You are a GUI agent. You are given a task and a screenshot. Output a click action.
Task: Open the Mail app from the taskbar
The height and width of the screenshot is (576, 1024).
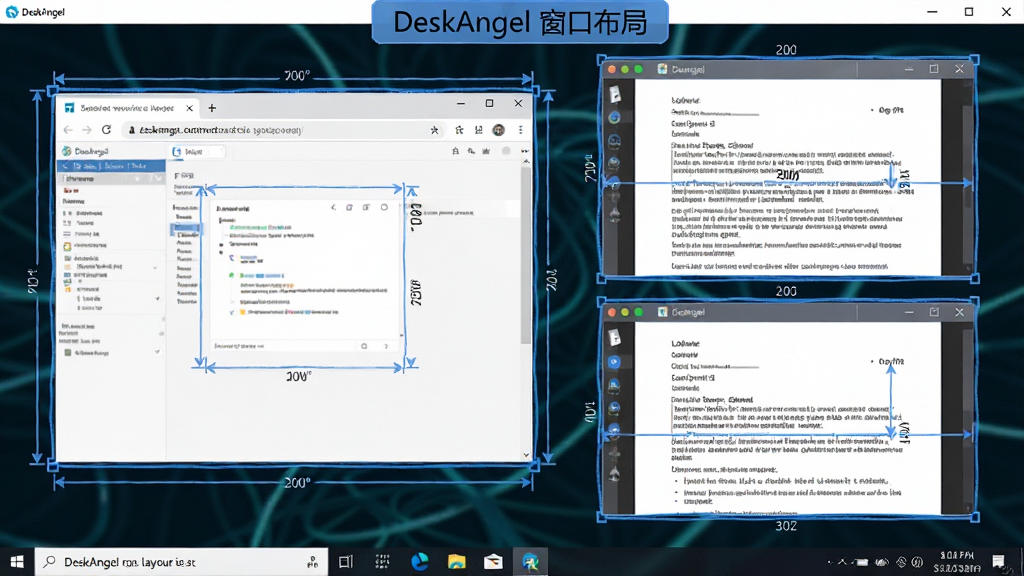coord(493,562)
